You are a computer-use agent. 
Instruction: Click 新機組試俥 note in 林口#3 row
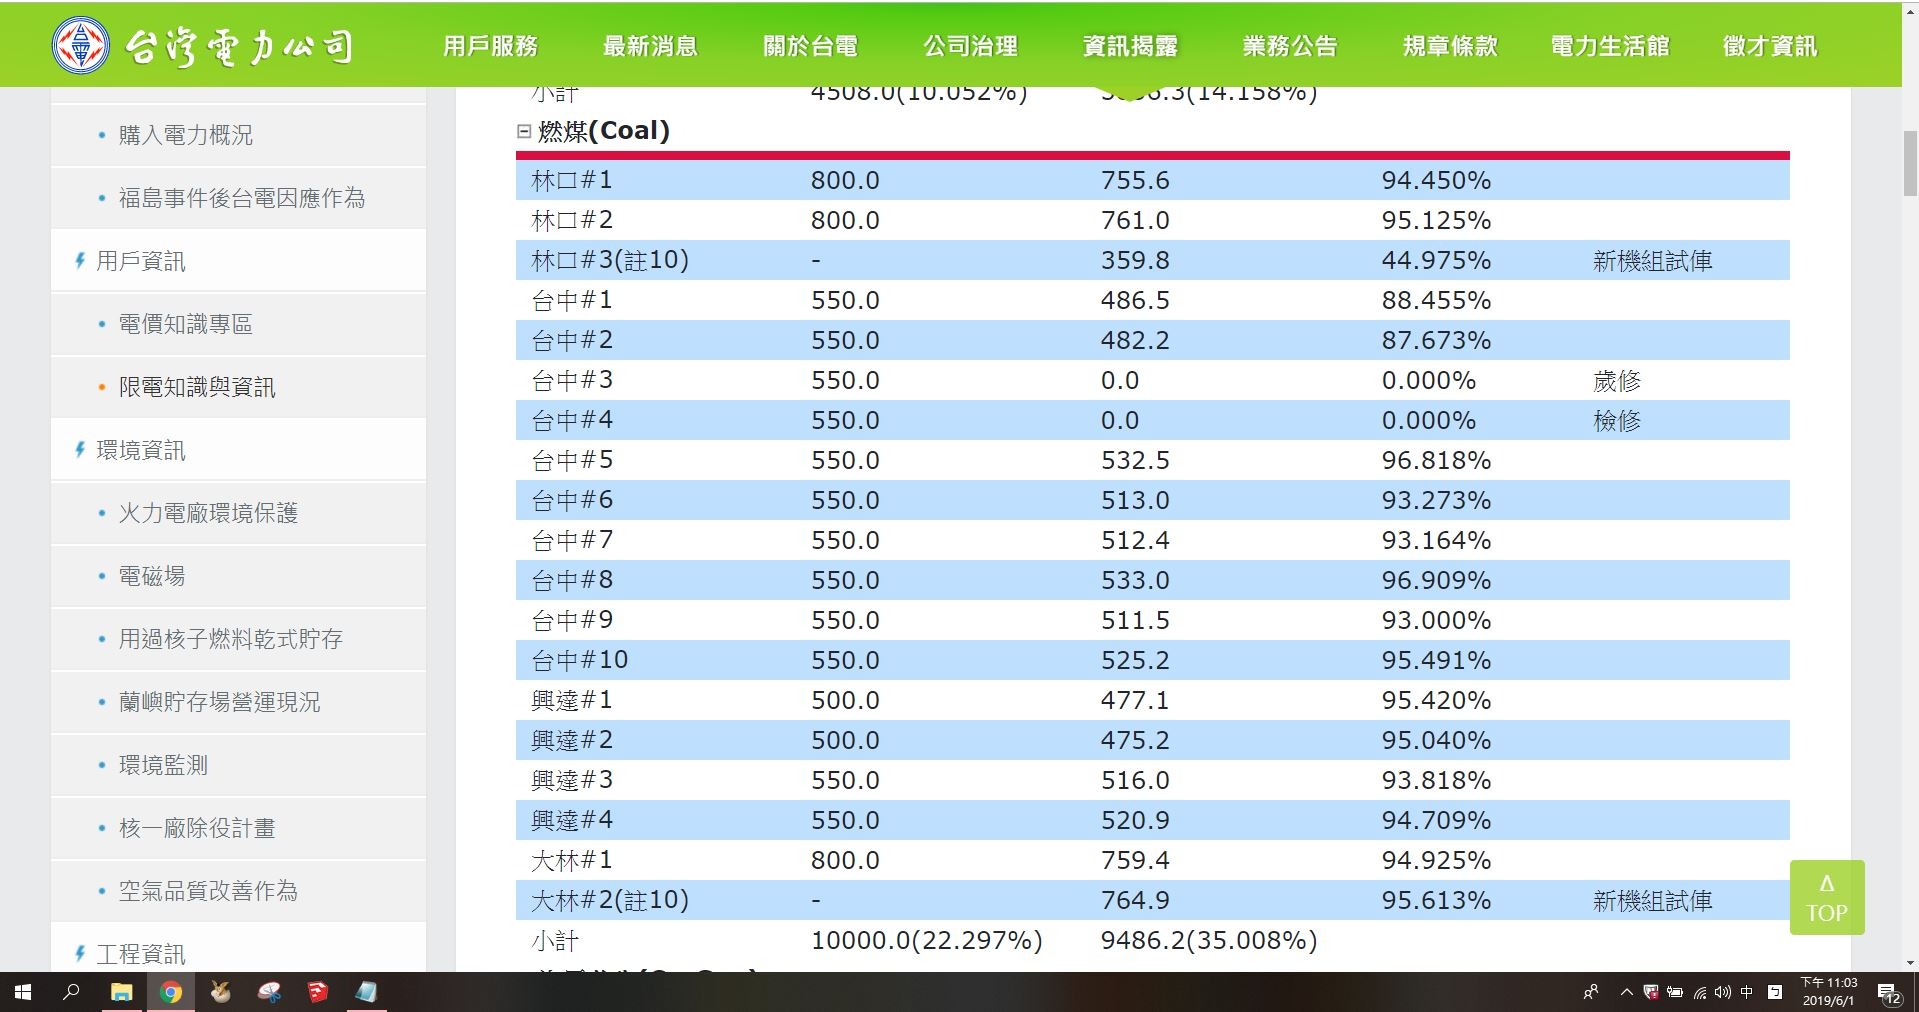(x=1652, y=261)
